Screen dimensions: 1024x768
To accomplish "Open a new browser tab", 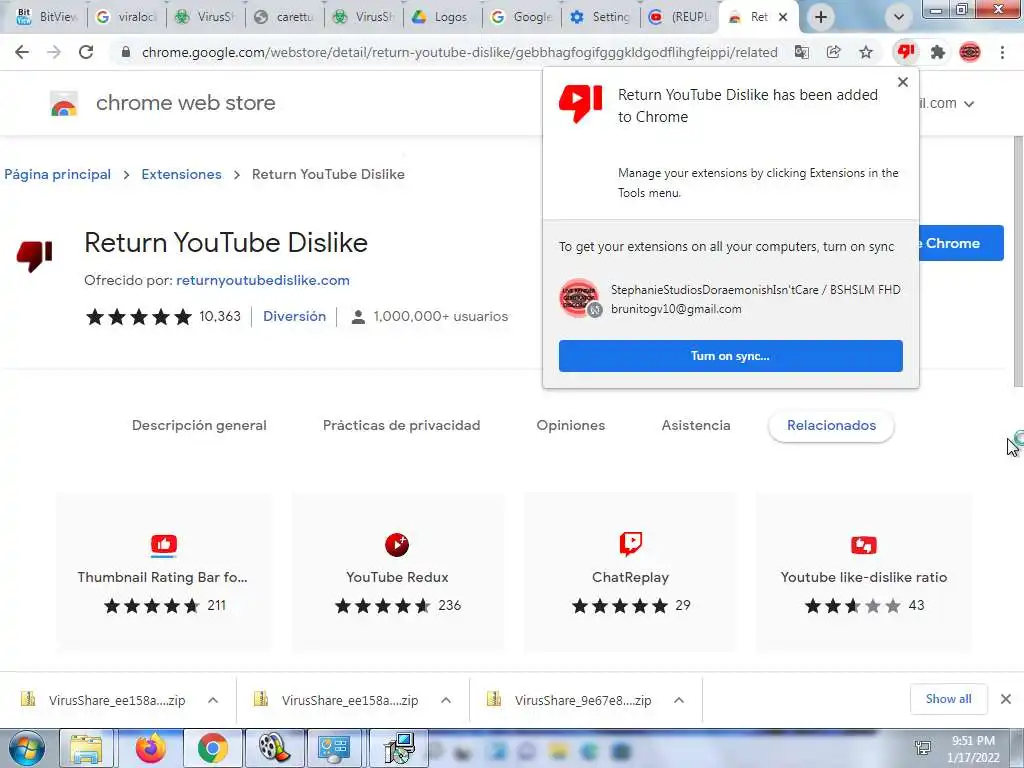I will [x=821, y=17].
